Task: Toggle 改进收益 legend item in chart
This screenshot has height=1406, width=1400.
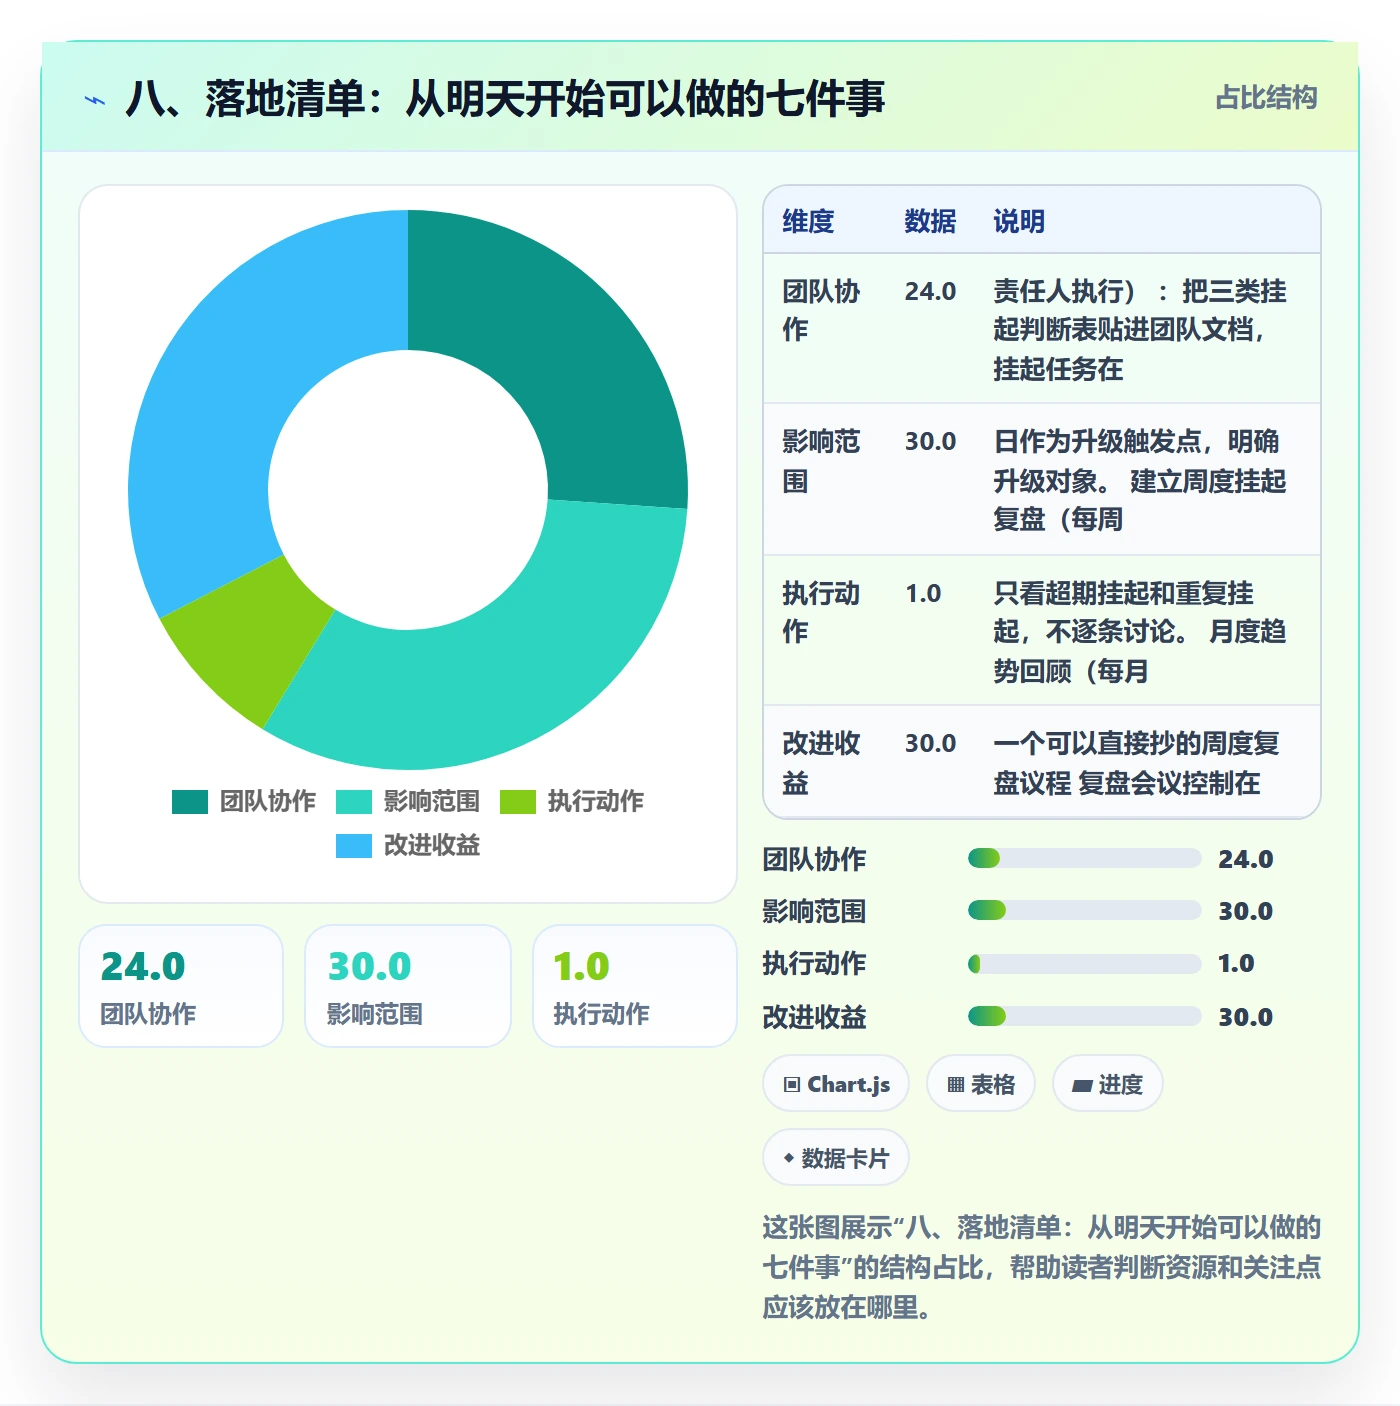Action: [408, 845]
